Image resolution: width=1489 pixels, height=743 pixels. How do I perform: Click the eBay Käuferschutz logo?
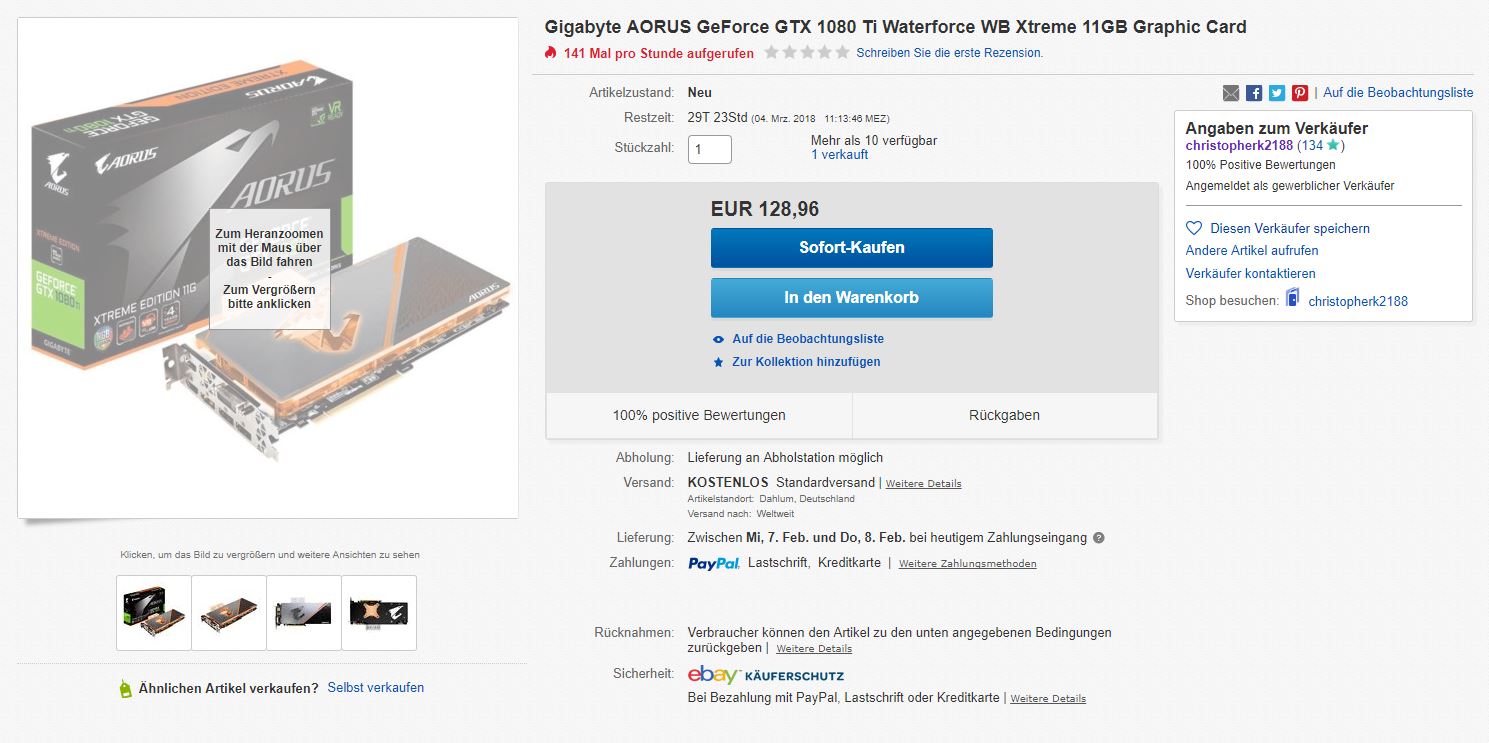click(x=766, y=675)
